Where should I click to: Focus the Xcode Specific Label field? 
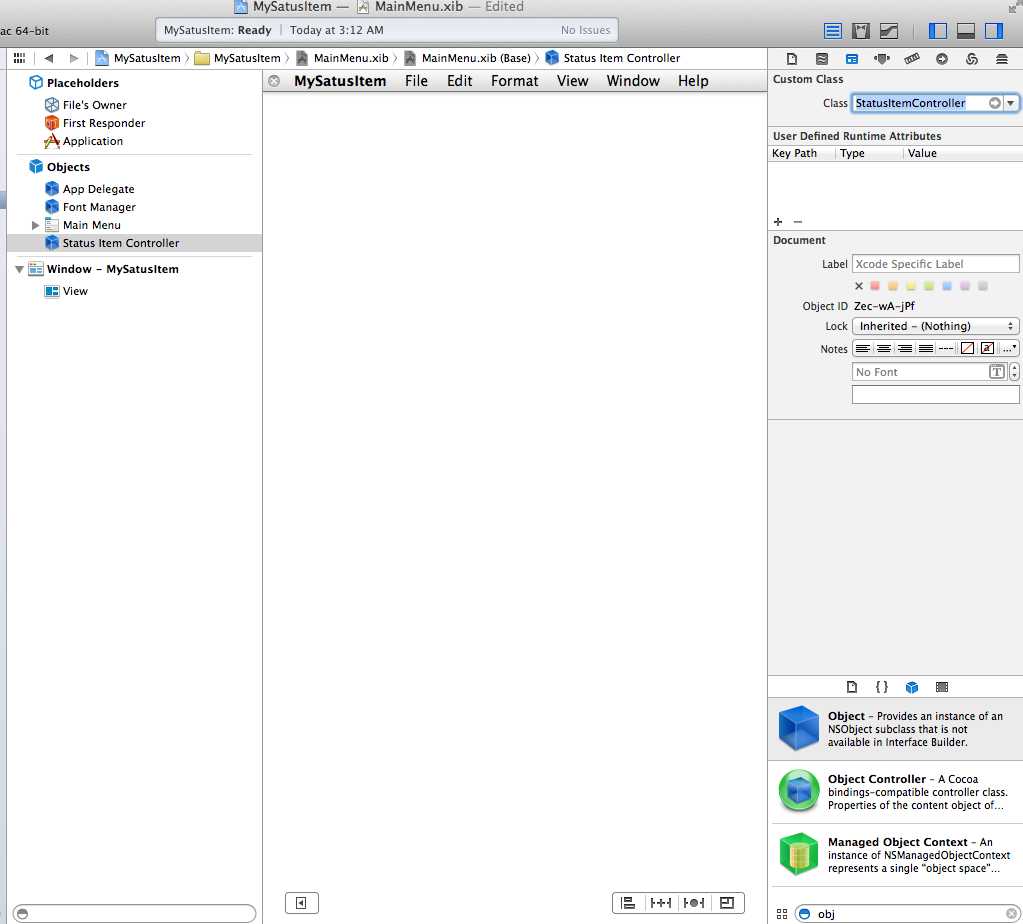tap(935, 264)
